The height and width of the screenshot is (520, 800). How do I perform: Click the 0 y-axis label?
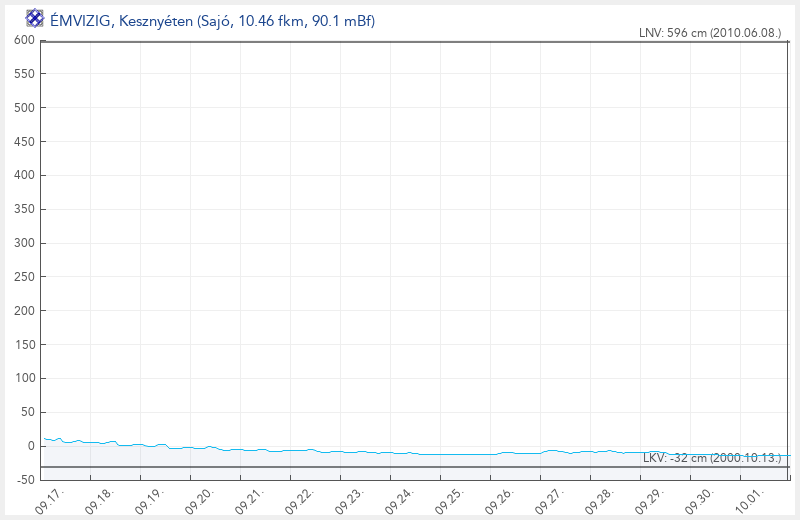coord(31,446)
